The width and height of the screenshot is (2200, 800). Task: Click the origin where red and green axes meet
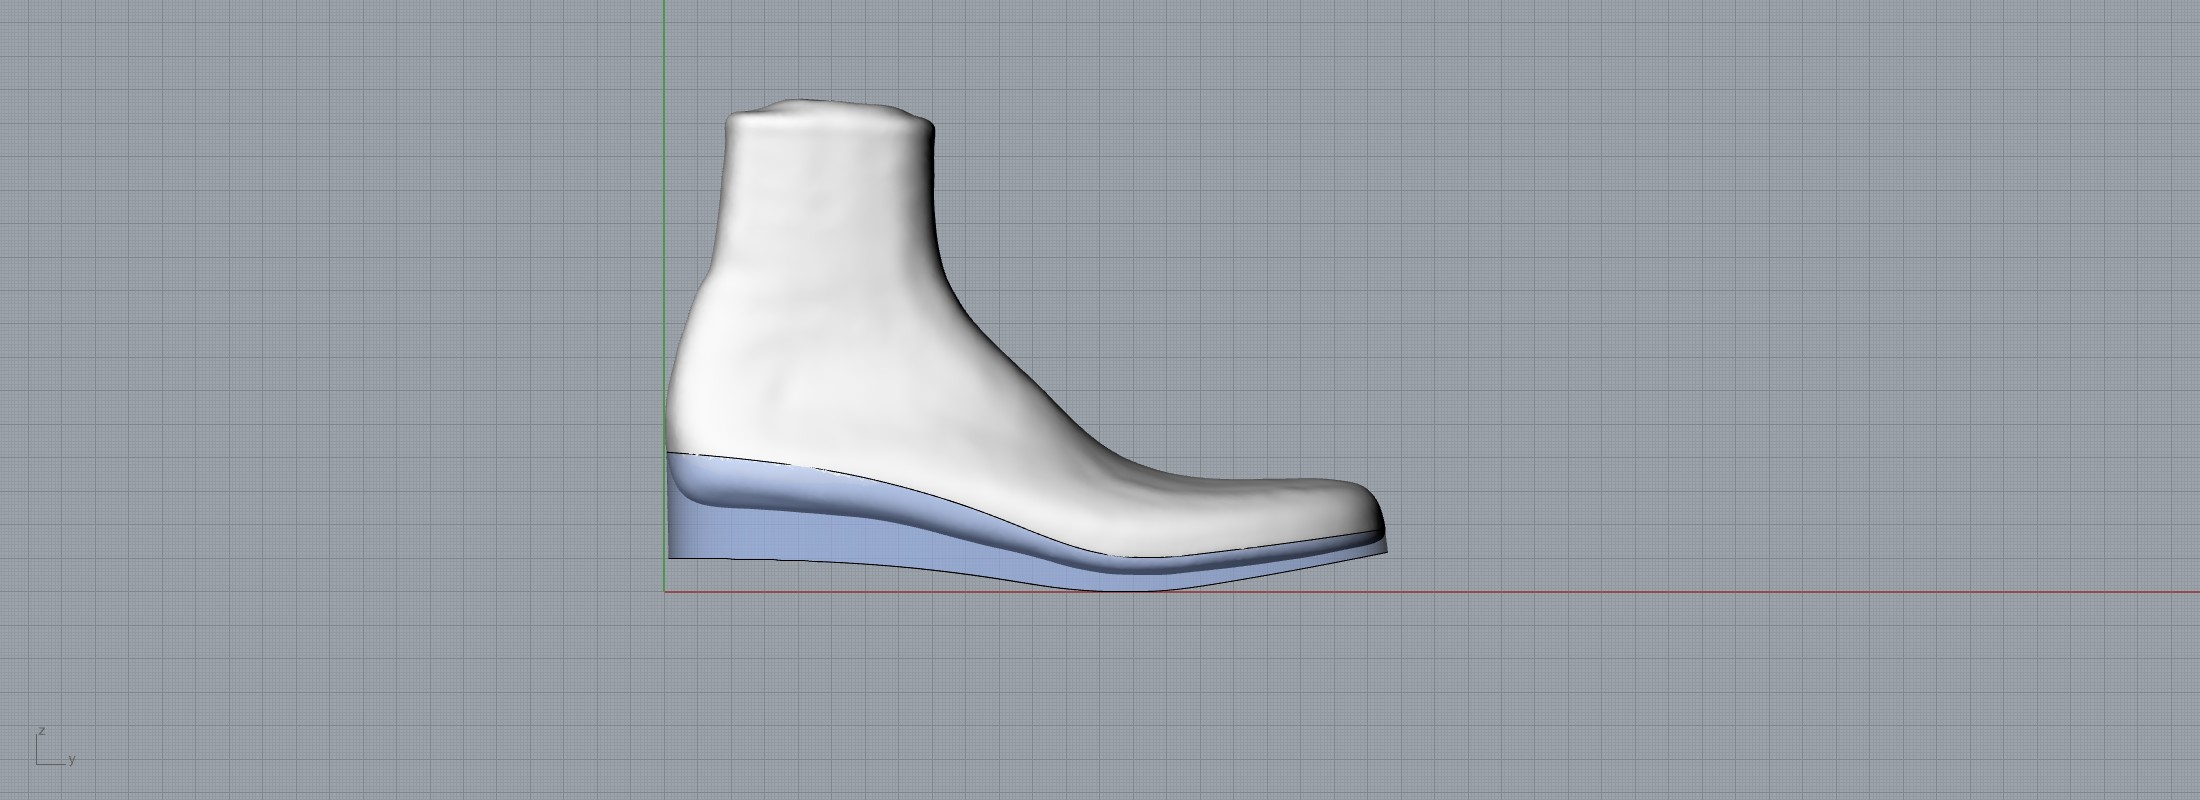click(x=664, y=591)
